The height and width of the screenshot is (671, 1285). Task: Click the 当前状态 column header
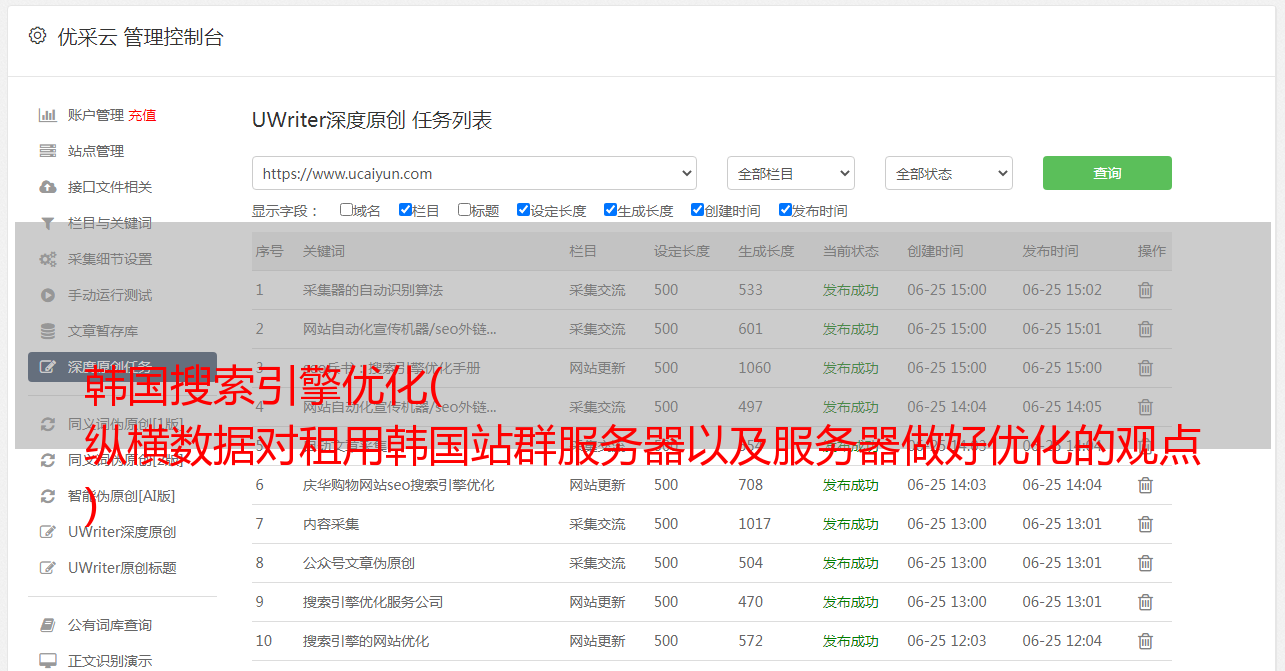[851, 251]
